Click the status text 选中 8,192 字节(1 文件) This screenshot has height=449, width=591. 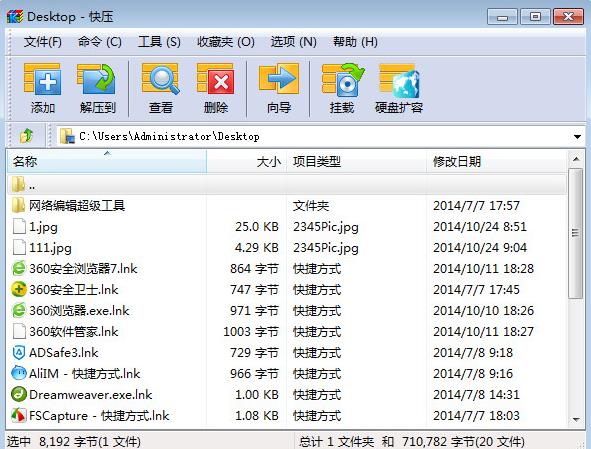click(x=74, y=441)
